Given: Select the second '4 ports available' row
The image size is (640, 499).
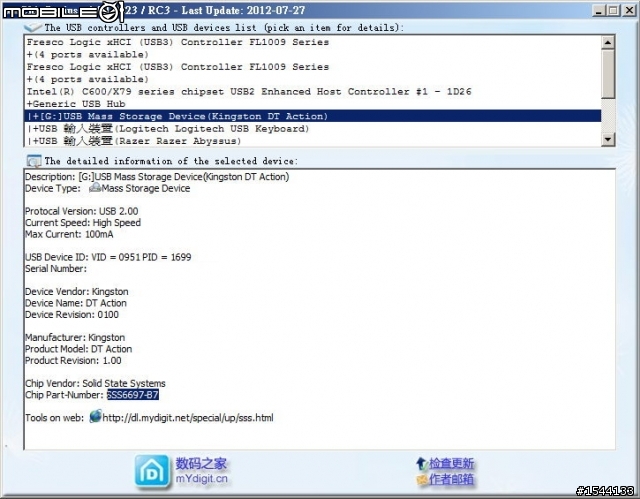Looking at the screenshot, I should pyautogui.click(x=312, y=79).
